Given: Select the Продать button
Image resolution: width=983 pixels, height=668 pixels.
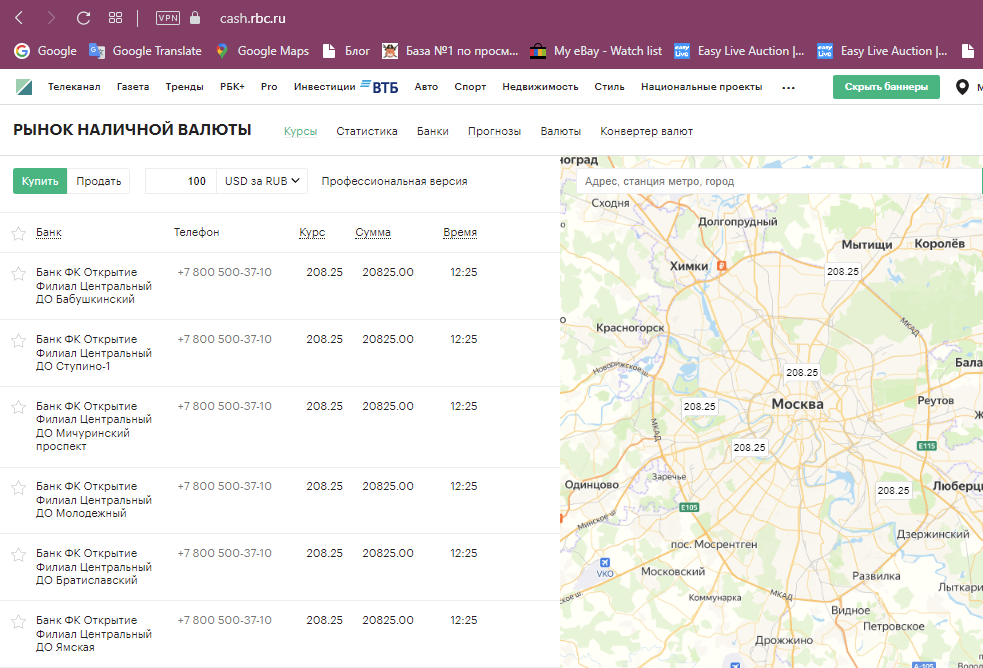Looking at the screenshot, I should coord(99,181).
